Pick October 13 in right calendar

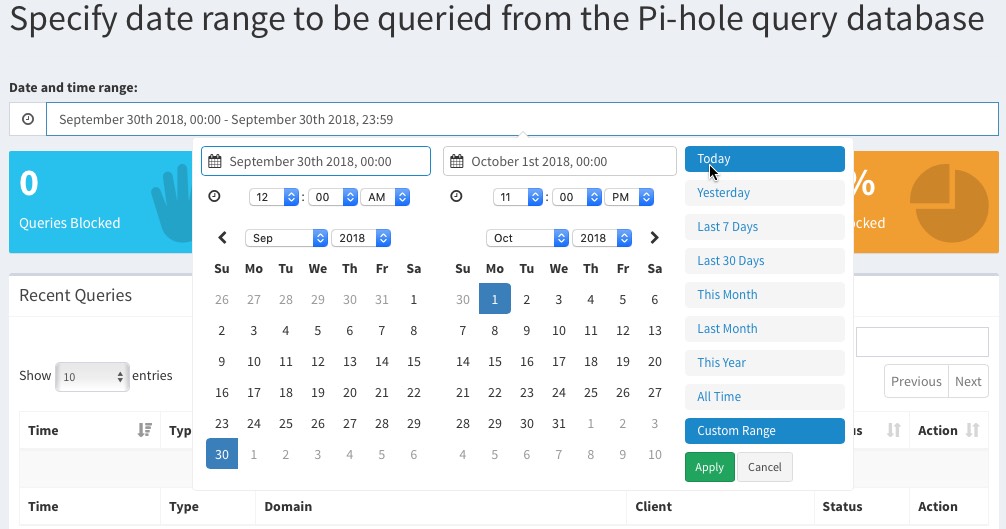(654, 330)
